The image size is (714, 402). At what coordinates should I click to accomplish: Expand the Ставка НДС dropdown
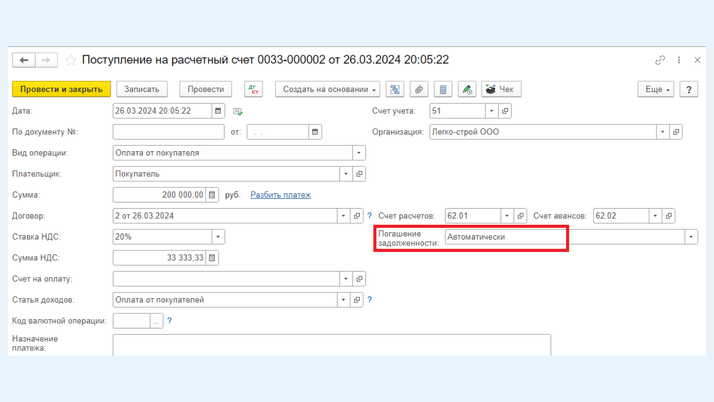(x=218, y=237)
